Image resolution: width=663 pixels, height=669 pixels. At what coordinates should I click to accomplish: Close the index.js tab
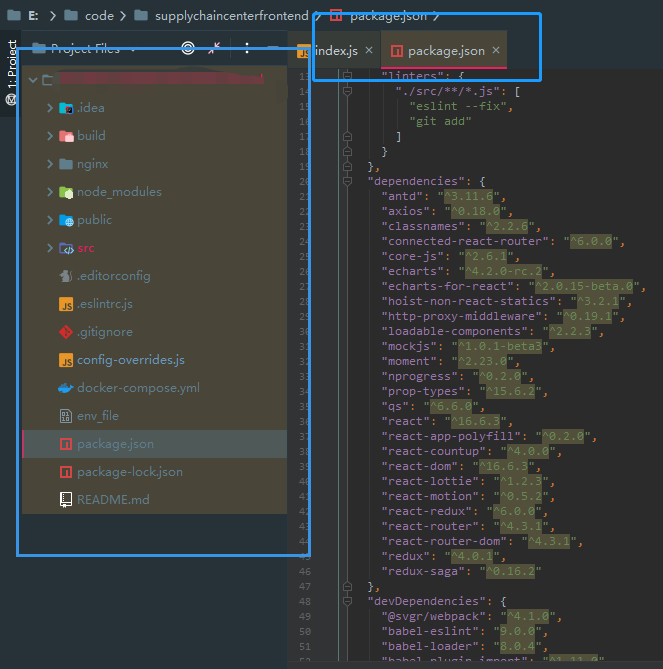(x=369, y=50)
